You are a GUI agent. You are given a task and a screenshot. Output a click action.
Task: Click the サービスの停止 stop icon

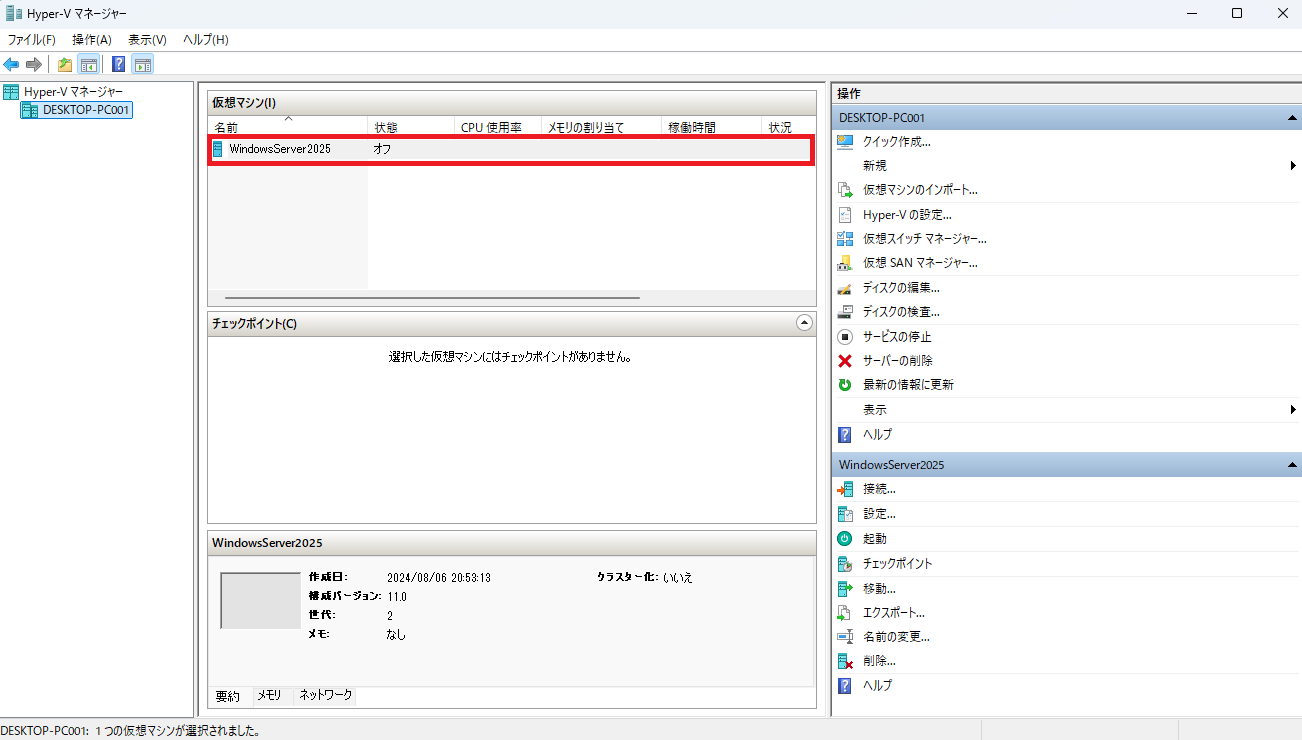845,337
